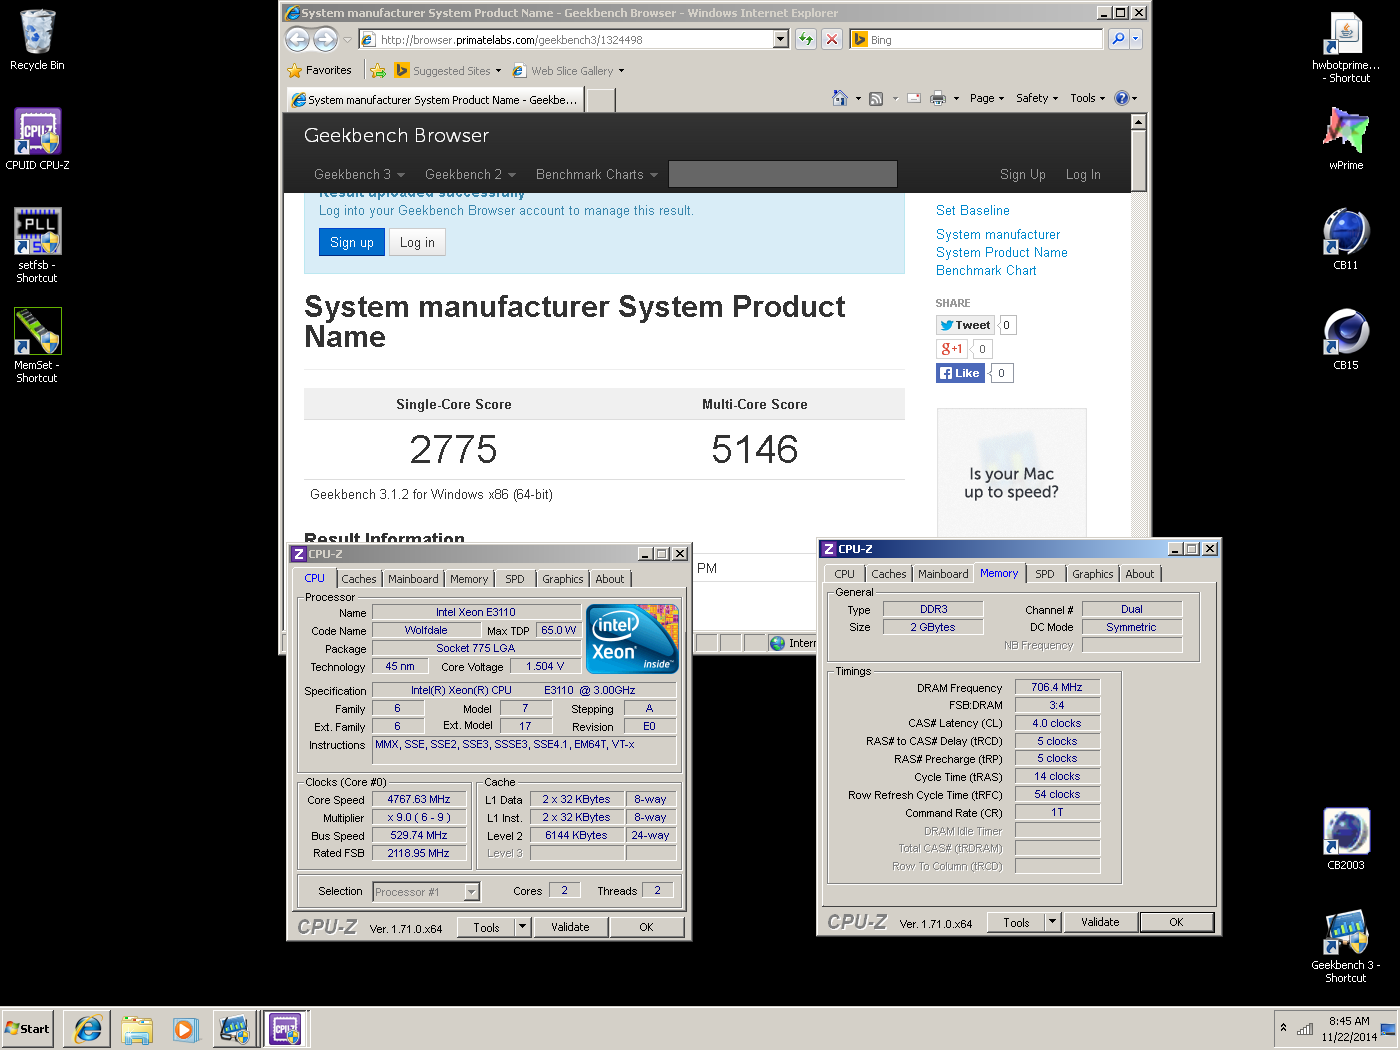Image resolution: width=1400 pixels, height=1050 pixels.
Task: Click the IE Help question mark icon
Action: pos(1122,98)
